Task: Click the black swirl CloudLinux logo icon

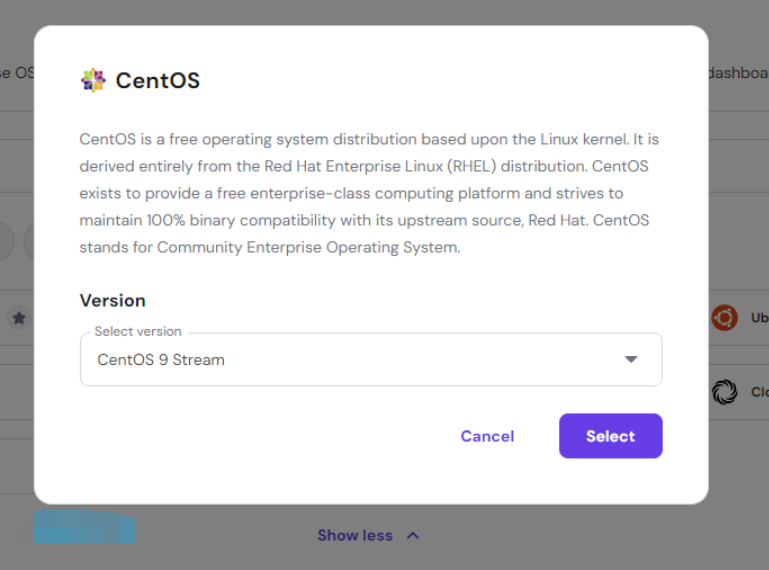Action: point(724,392)
